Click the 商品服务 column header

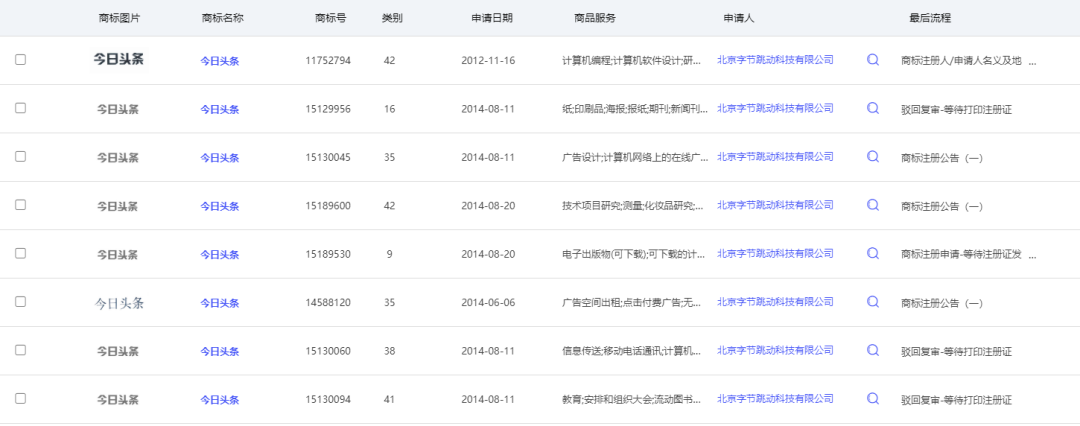tap(595, 18)
